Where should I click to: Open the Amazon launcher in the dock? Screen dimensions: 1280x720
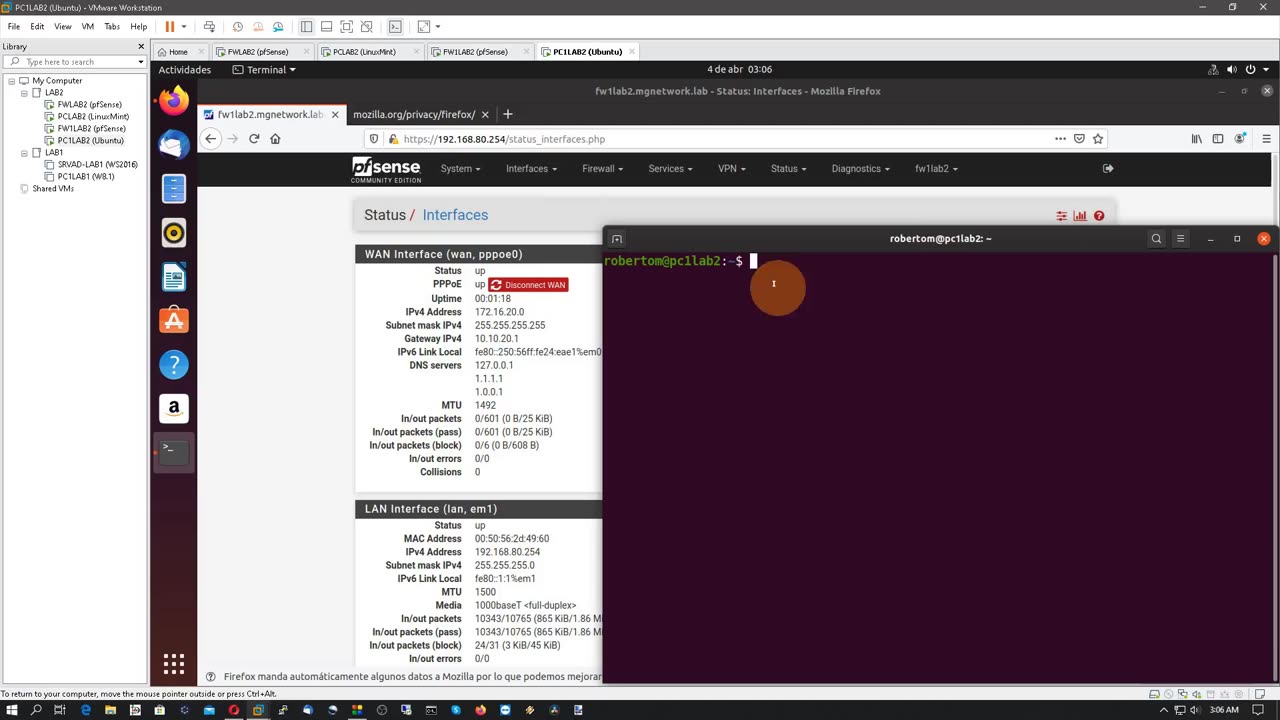[x=174, y=408]
